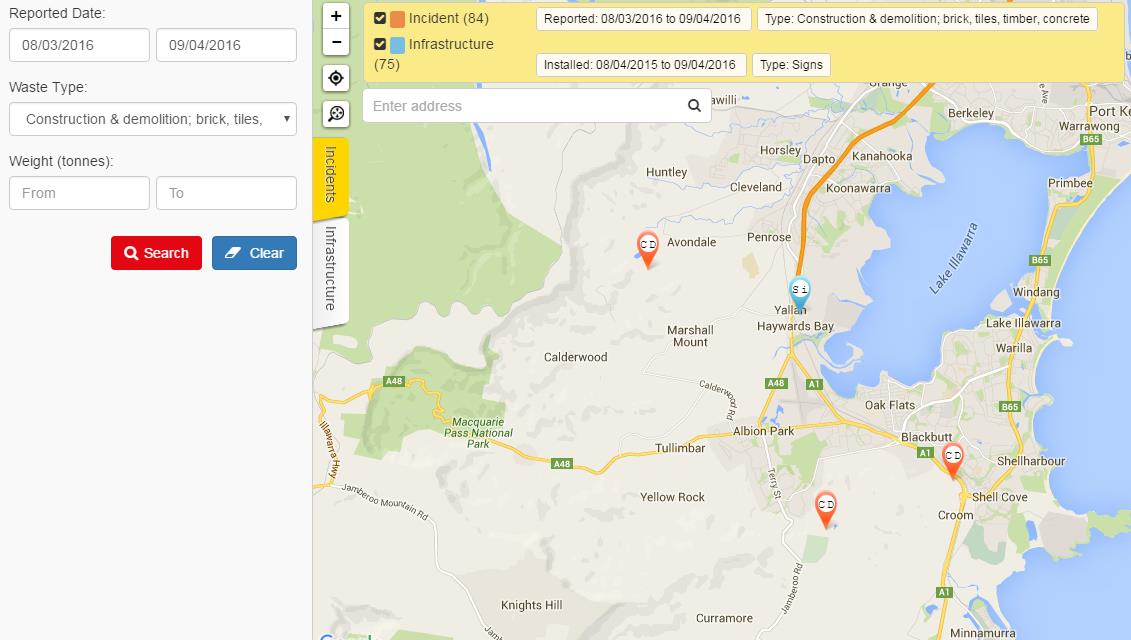The image size is (1131, 640).
Task: Click the Kanahooka map label
Action: tap(882, 157)
